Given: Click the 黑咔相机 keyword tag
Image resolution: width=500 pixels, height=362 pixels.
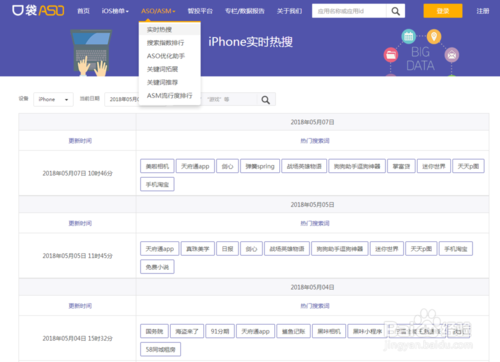Looking at the screenshot, I should [329, 331].
